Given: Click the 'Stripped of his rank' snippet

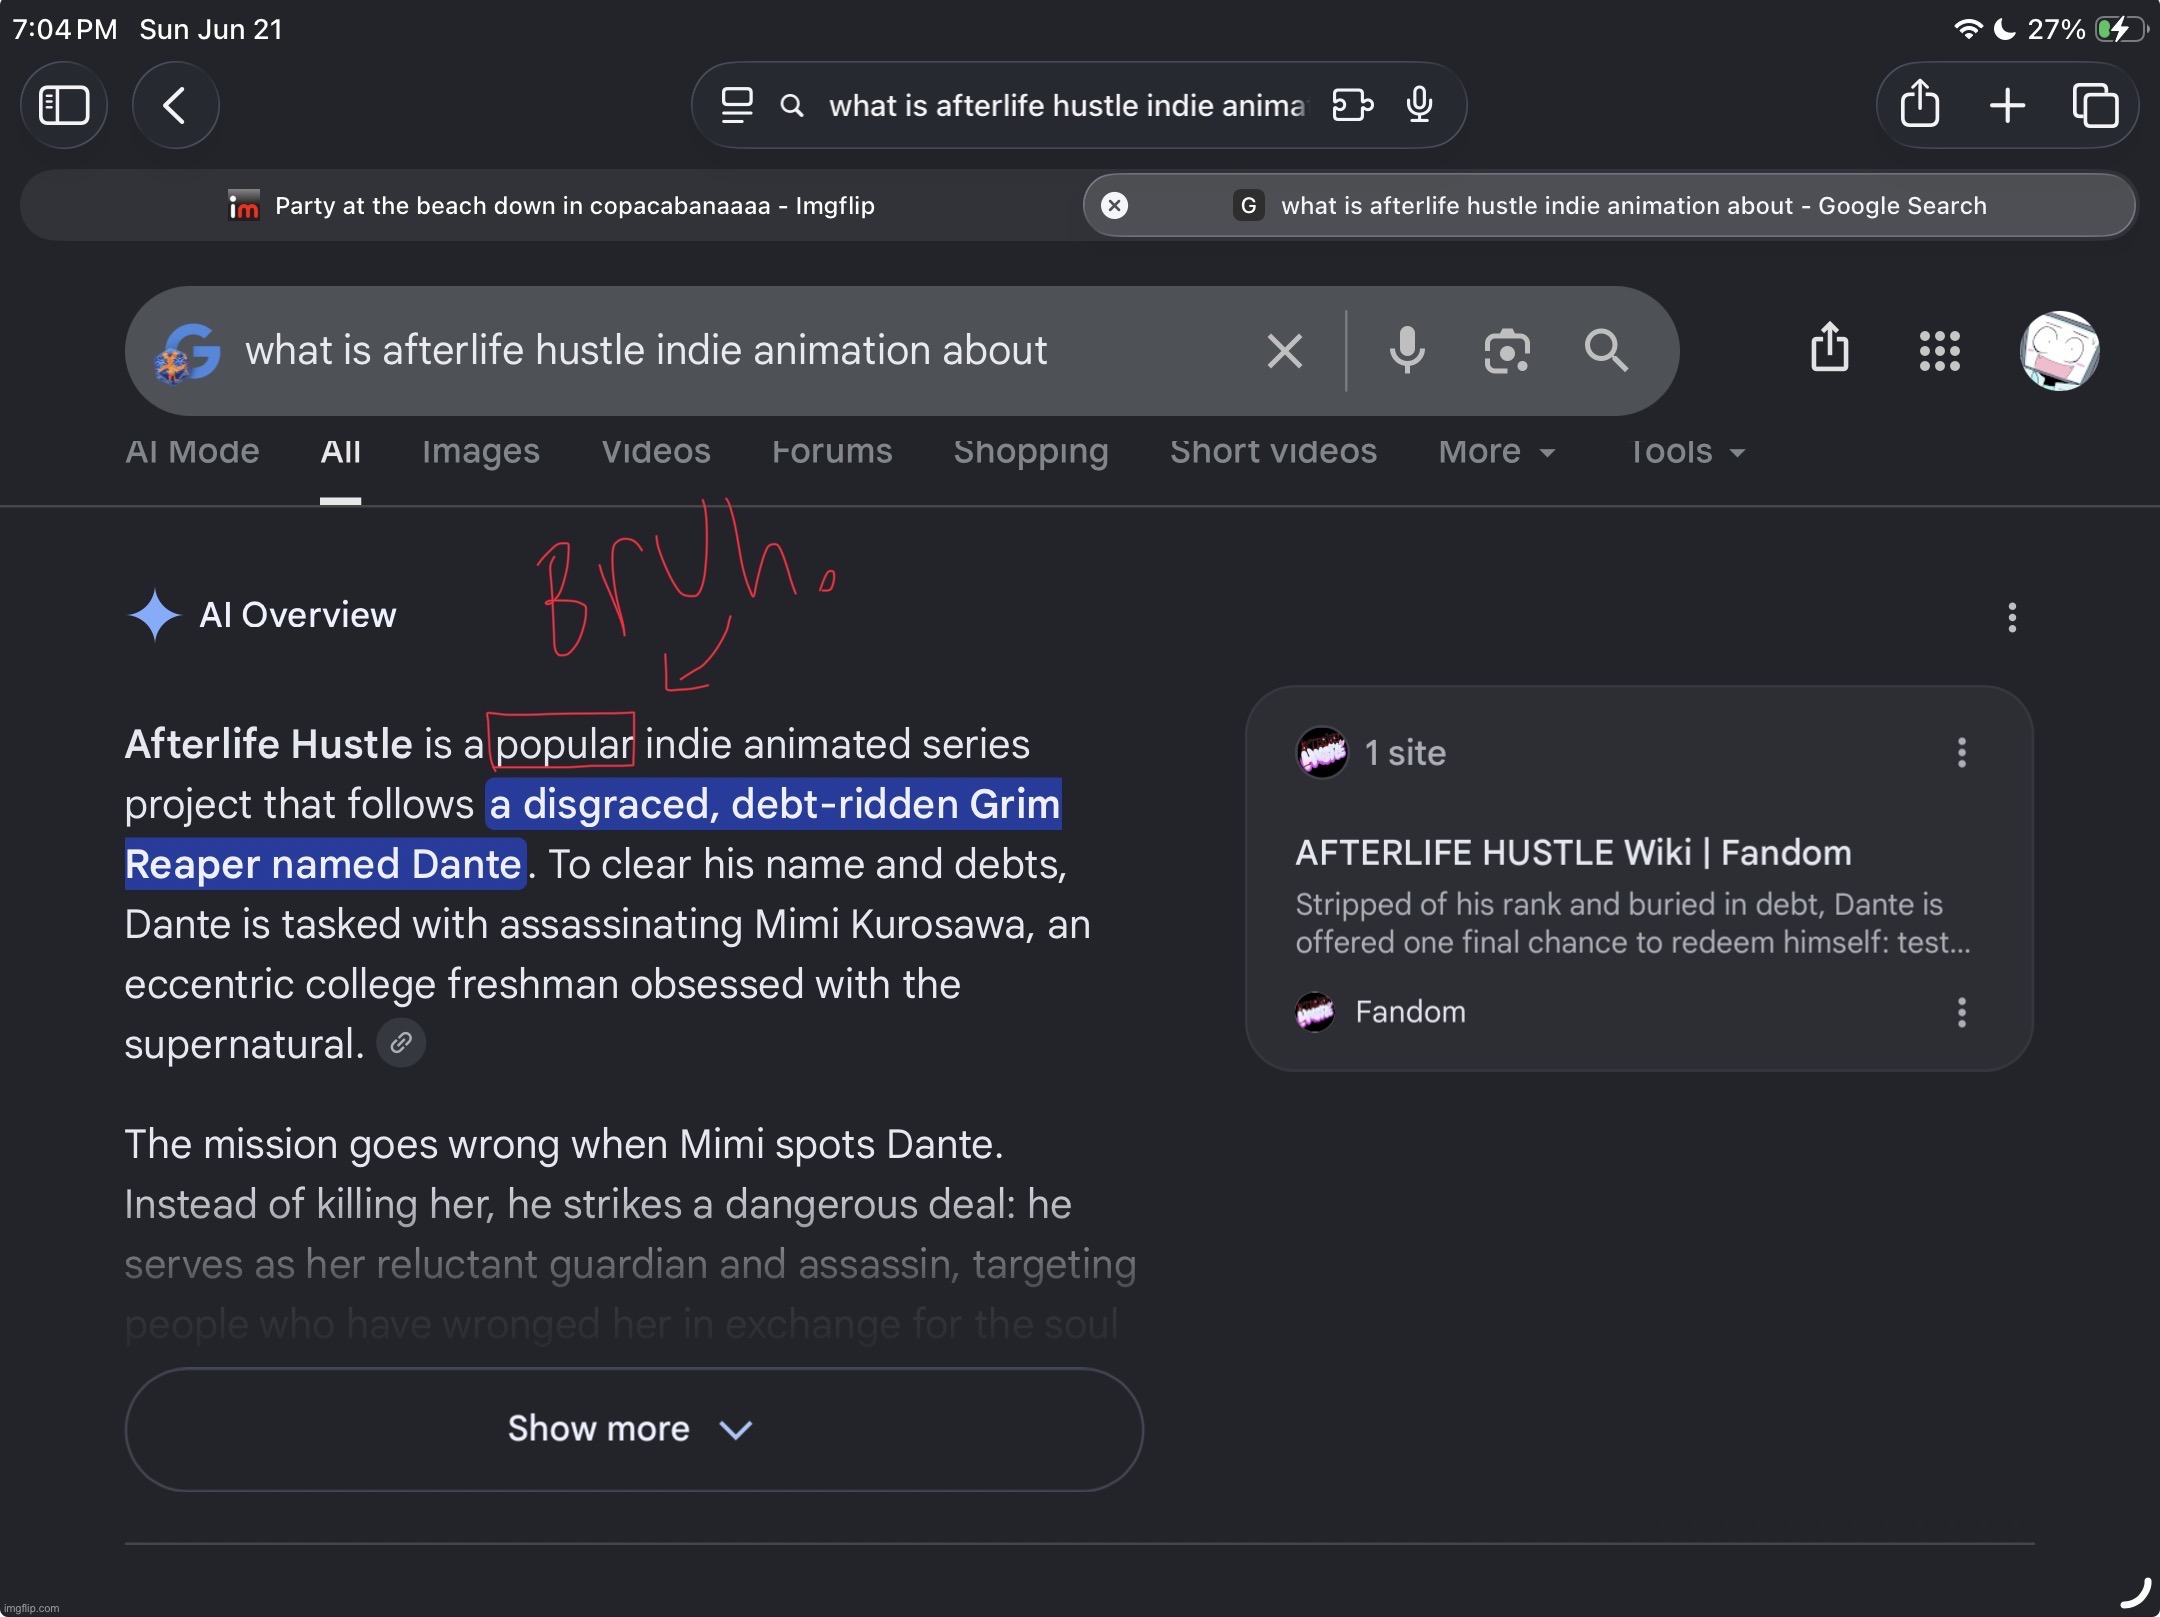Looking at the screenshot, I should click(x=1633, y=923).
